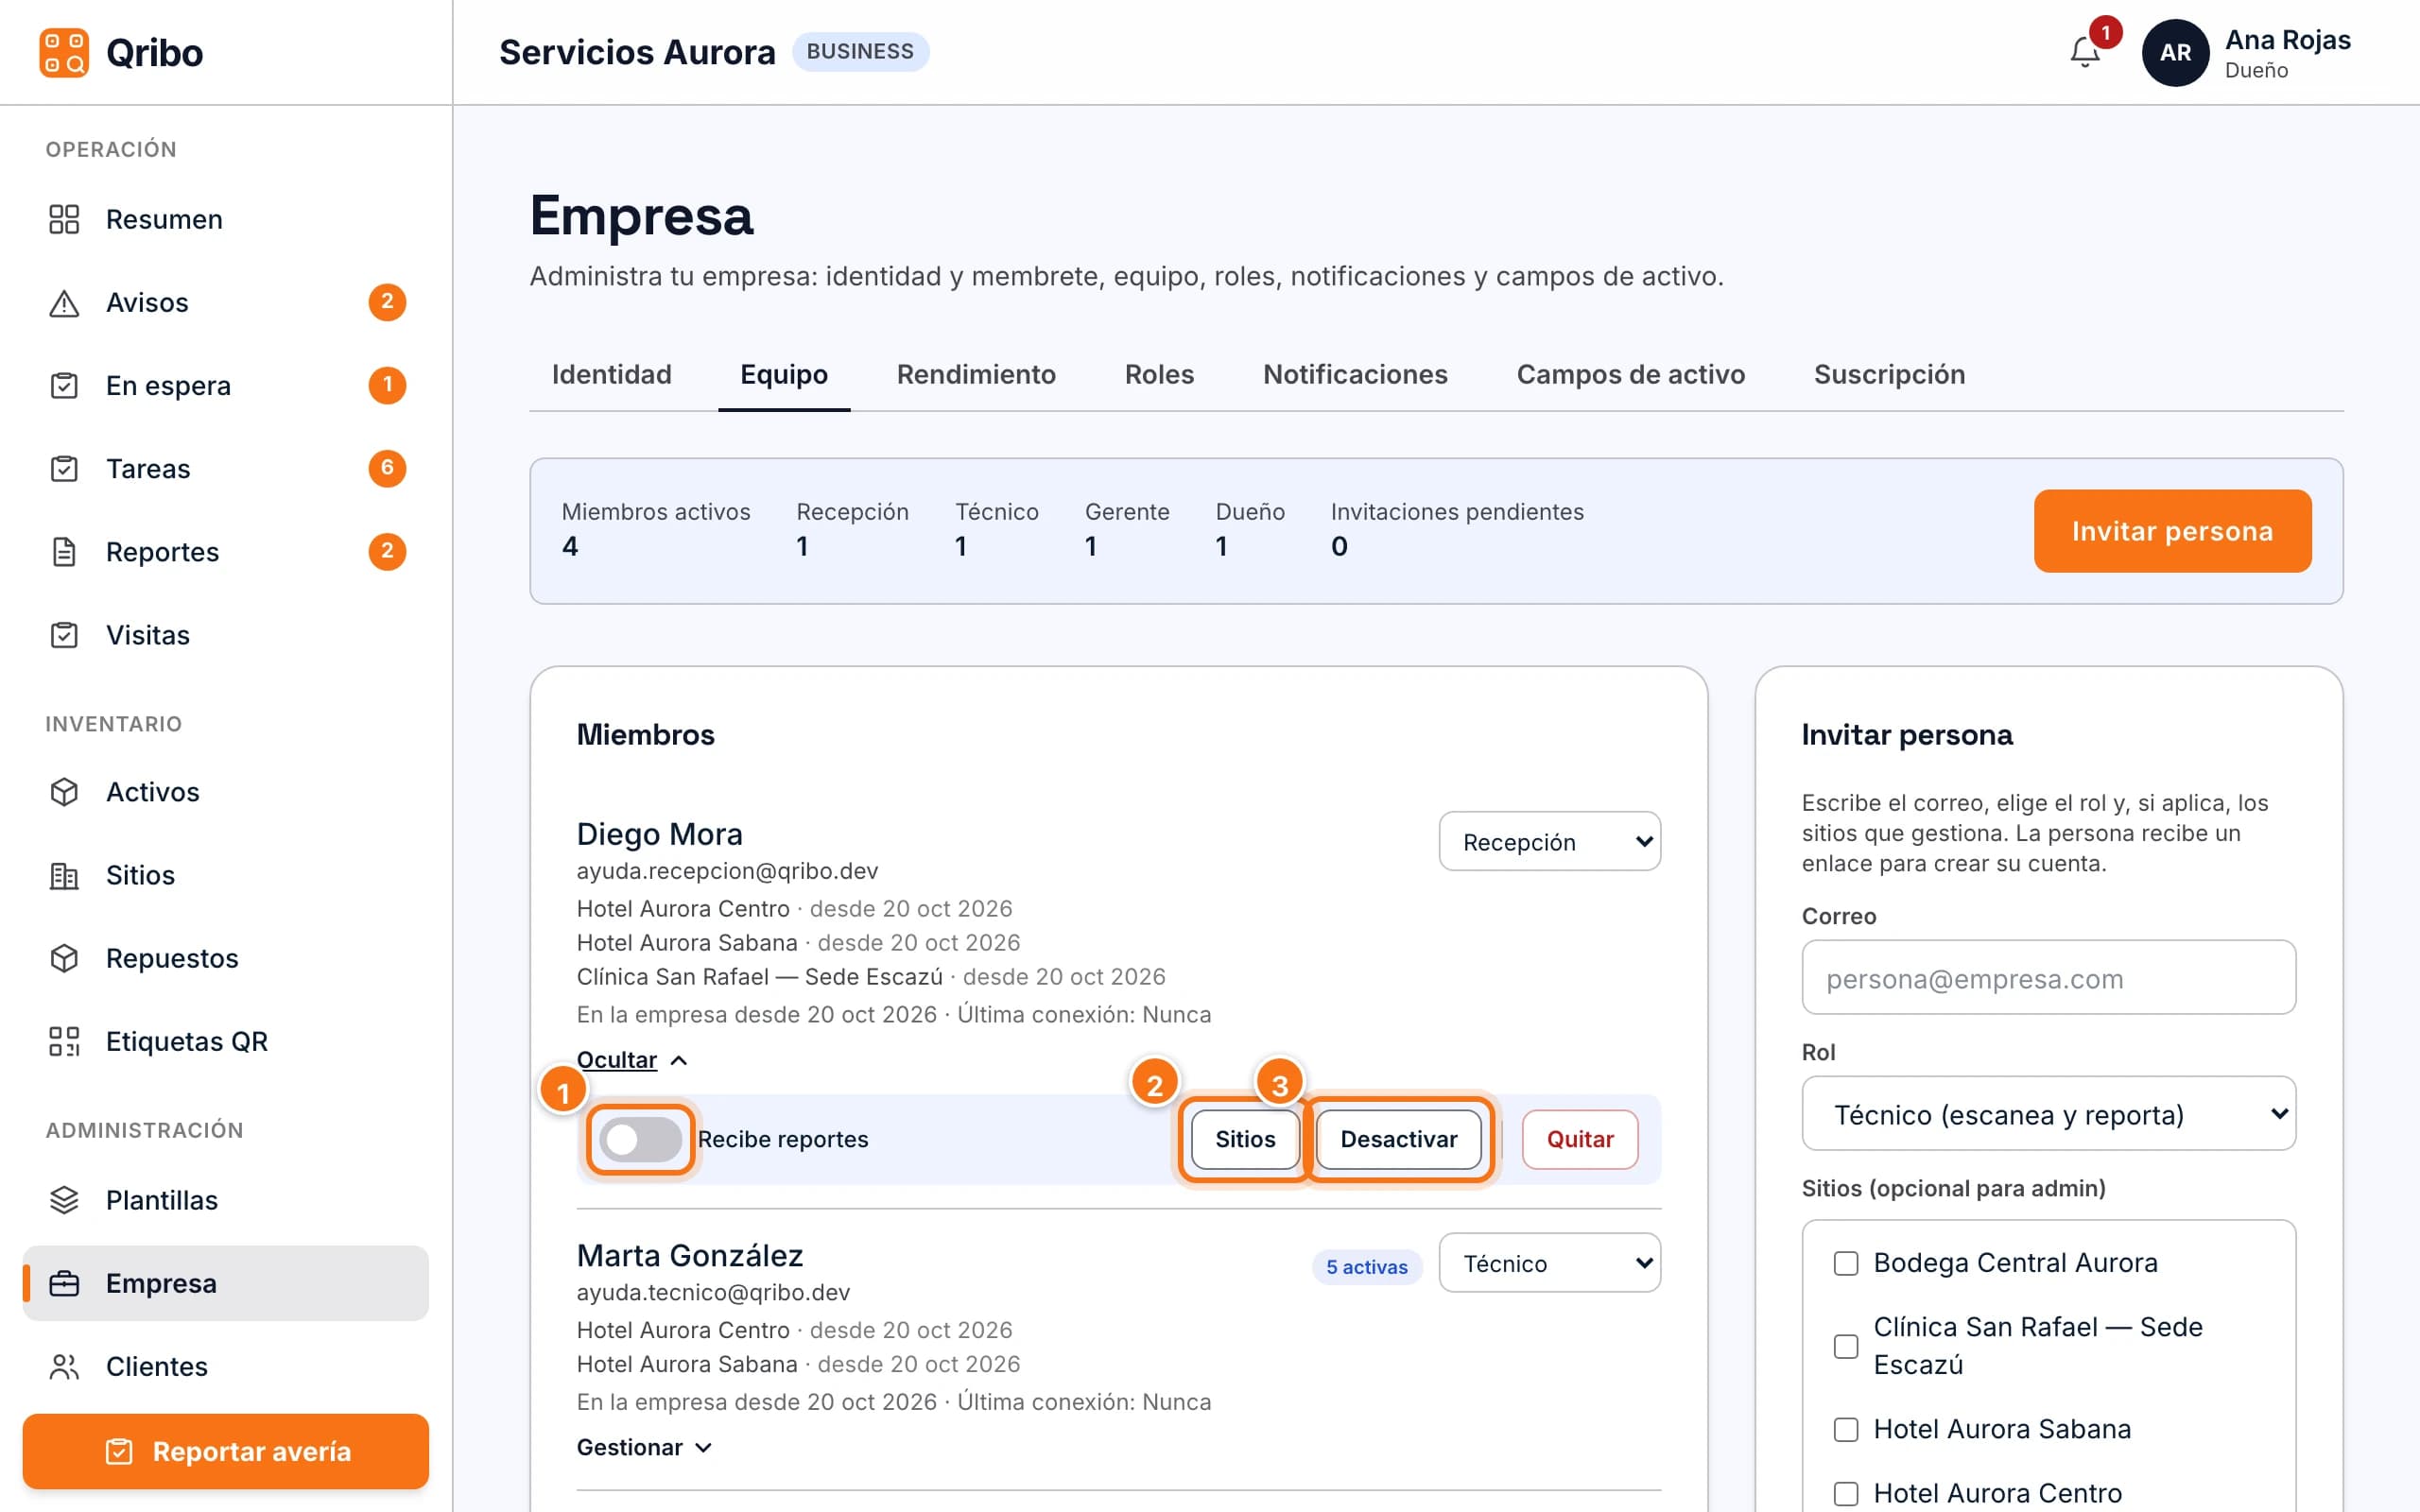
Task: Open the Rol dropdown in invite form
Action: click(x=2048, y=1114)
